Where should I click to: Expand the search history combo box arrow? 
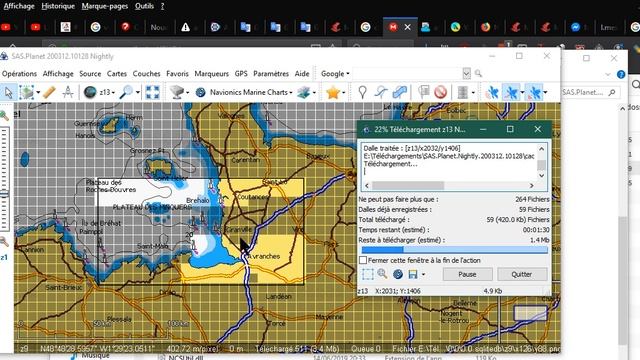(x=467, y=73)
